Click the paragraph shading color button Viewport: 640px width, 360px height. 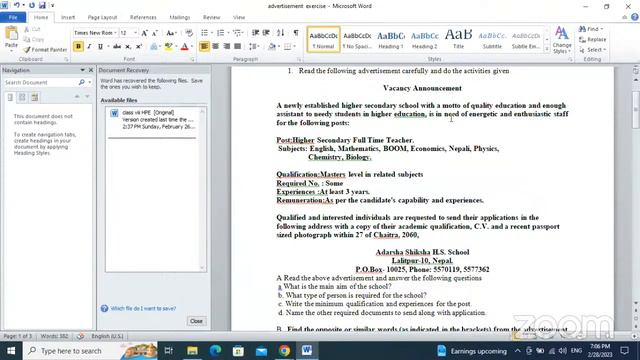click(x=272, y=47)
